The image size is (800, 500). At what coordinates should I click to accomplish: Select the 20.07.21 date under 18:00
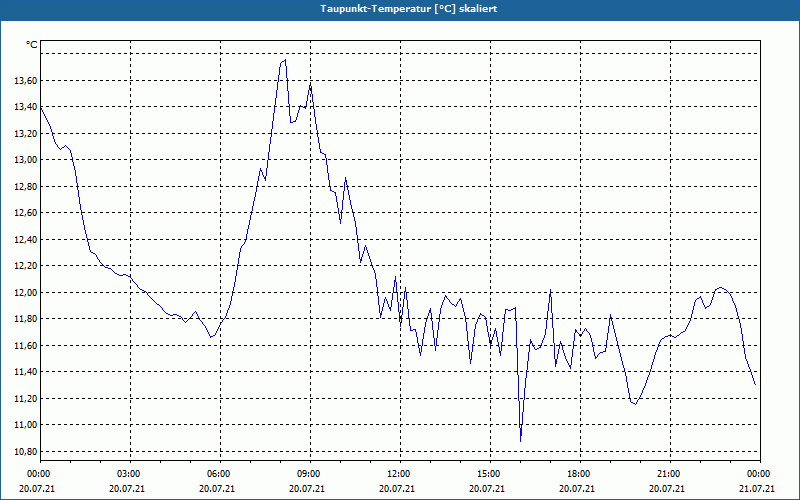tap(577, 488)
